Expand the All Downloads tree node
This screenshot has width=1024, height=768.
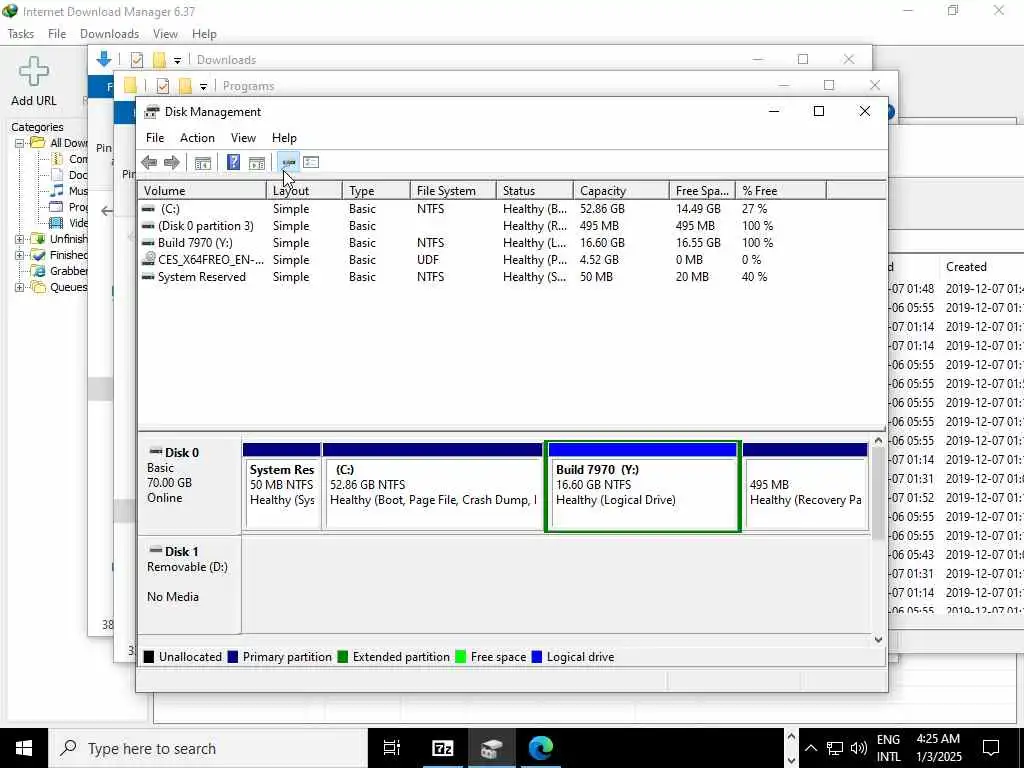[20, 143]
